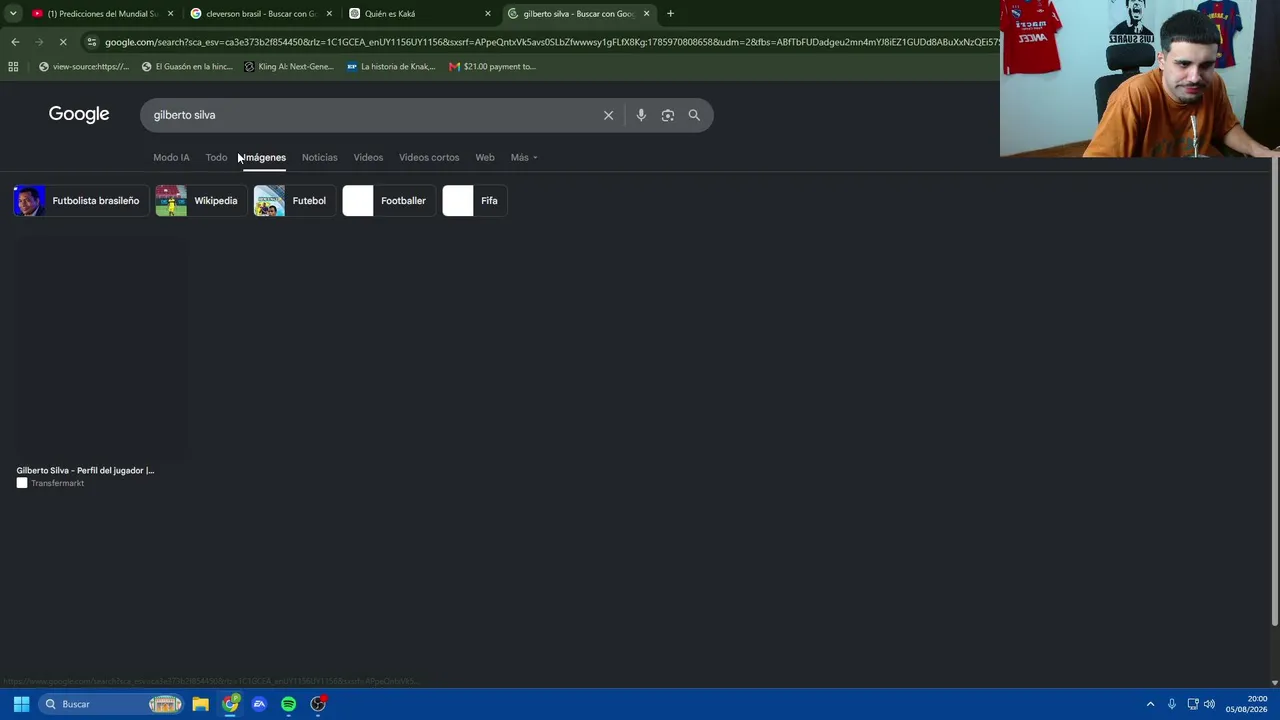Switch to Modo IA results
The height and width of the screenshot is (720, 1280).
pyautogui.click(x=171, y=157)
